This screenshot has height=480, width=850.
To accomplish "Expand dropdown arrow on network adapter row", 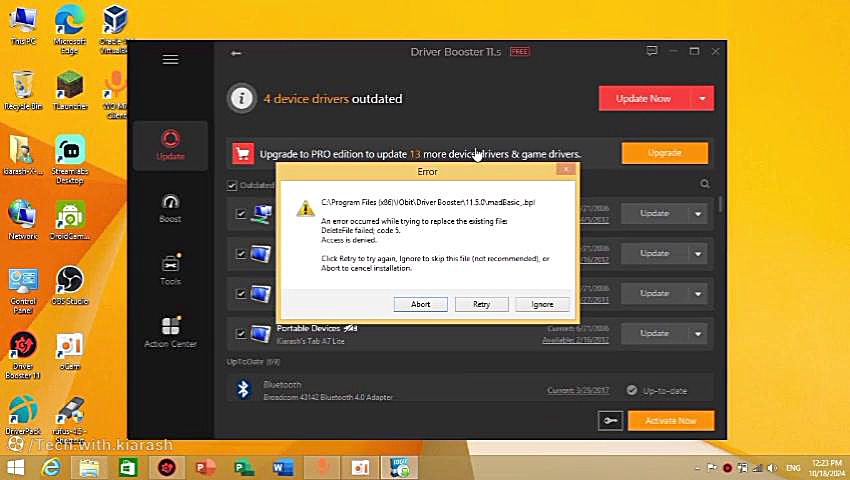I will [698, 214].
